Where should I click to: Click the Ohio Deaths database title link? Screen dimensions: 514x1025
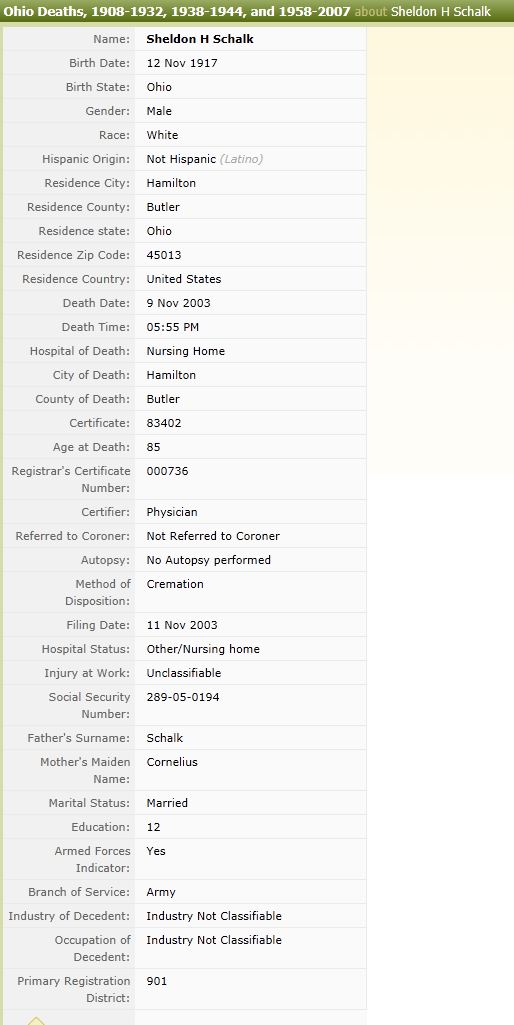177,12
